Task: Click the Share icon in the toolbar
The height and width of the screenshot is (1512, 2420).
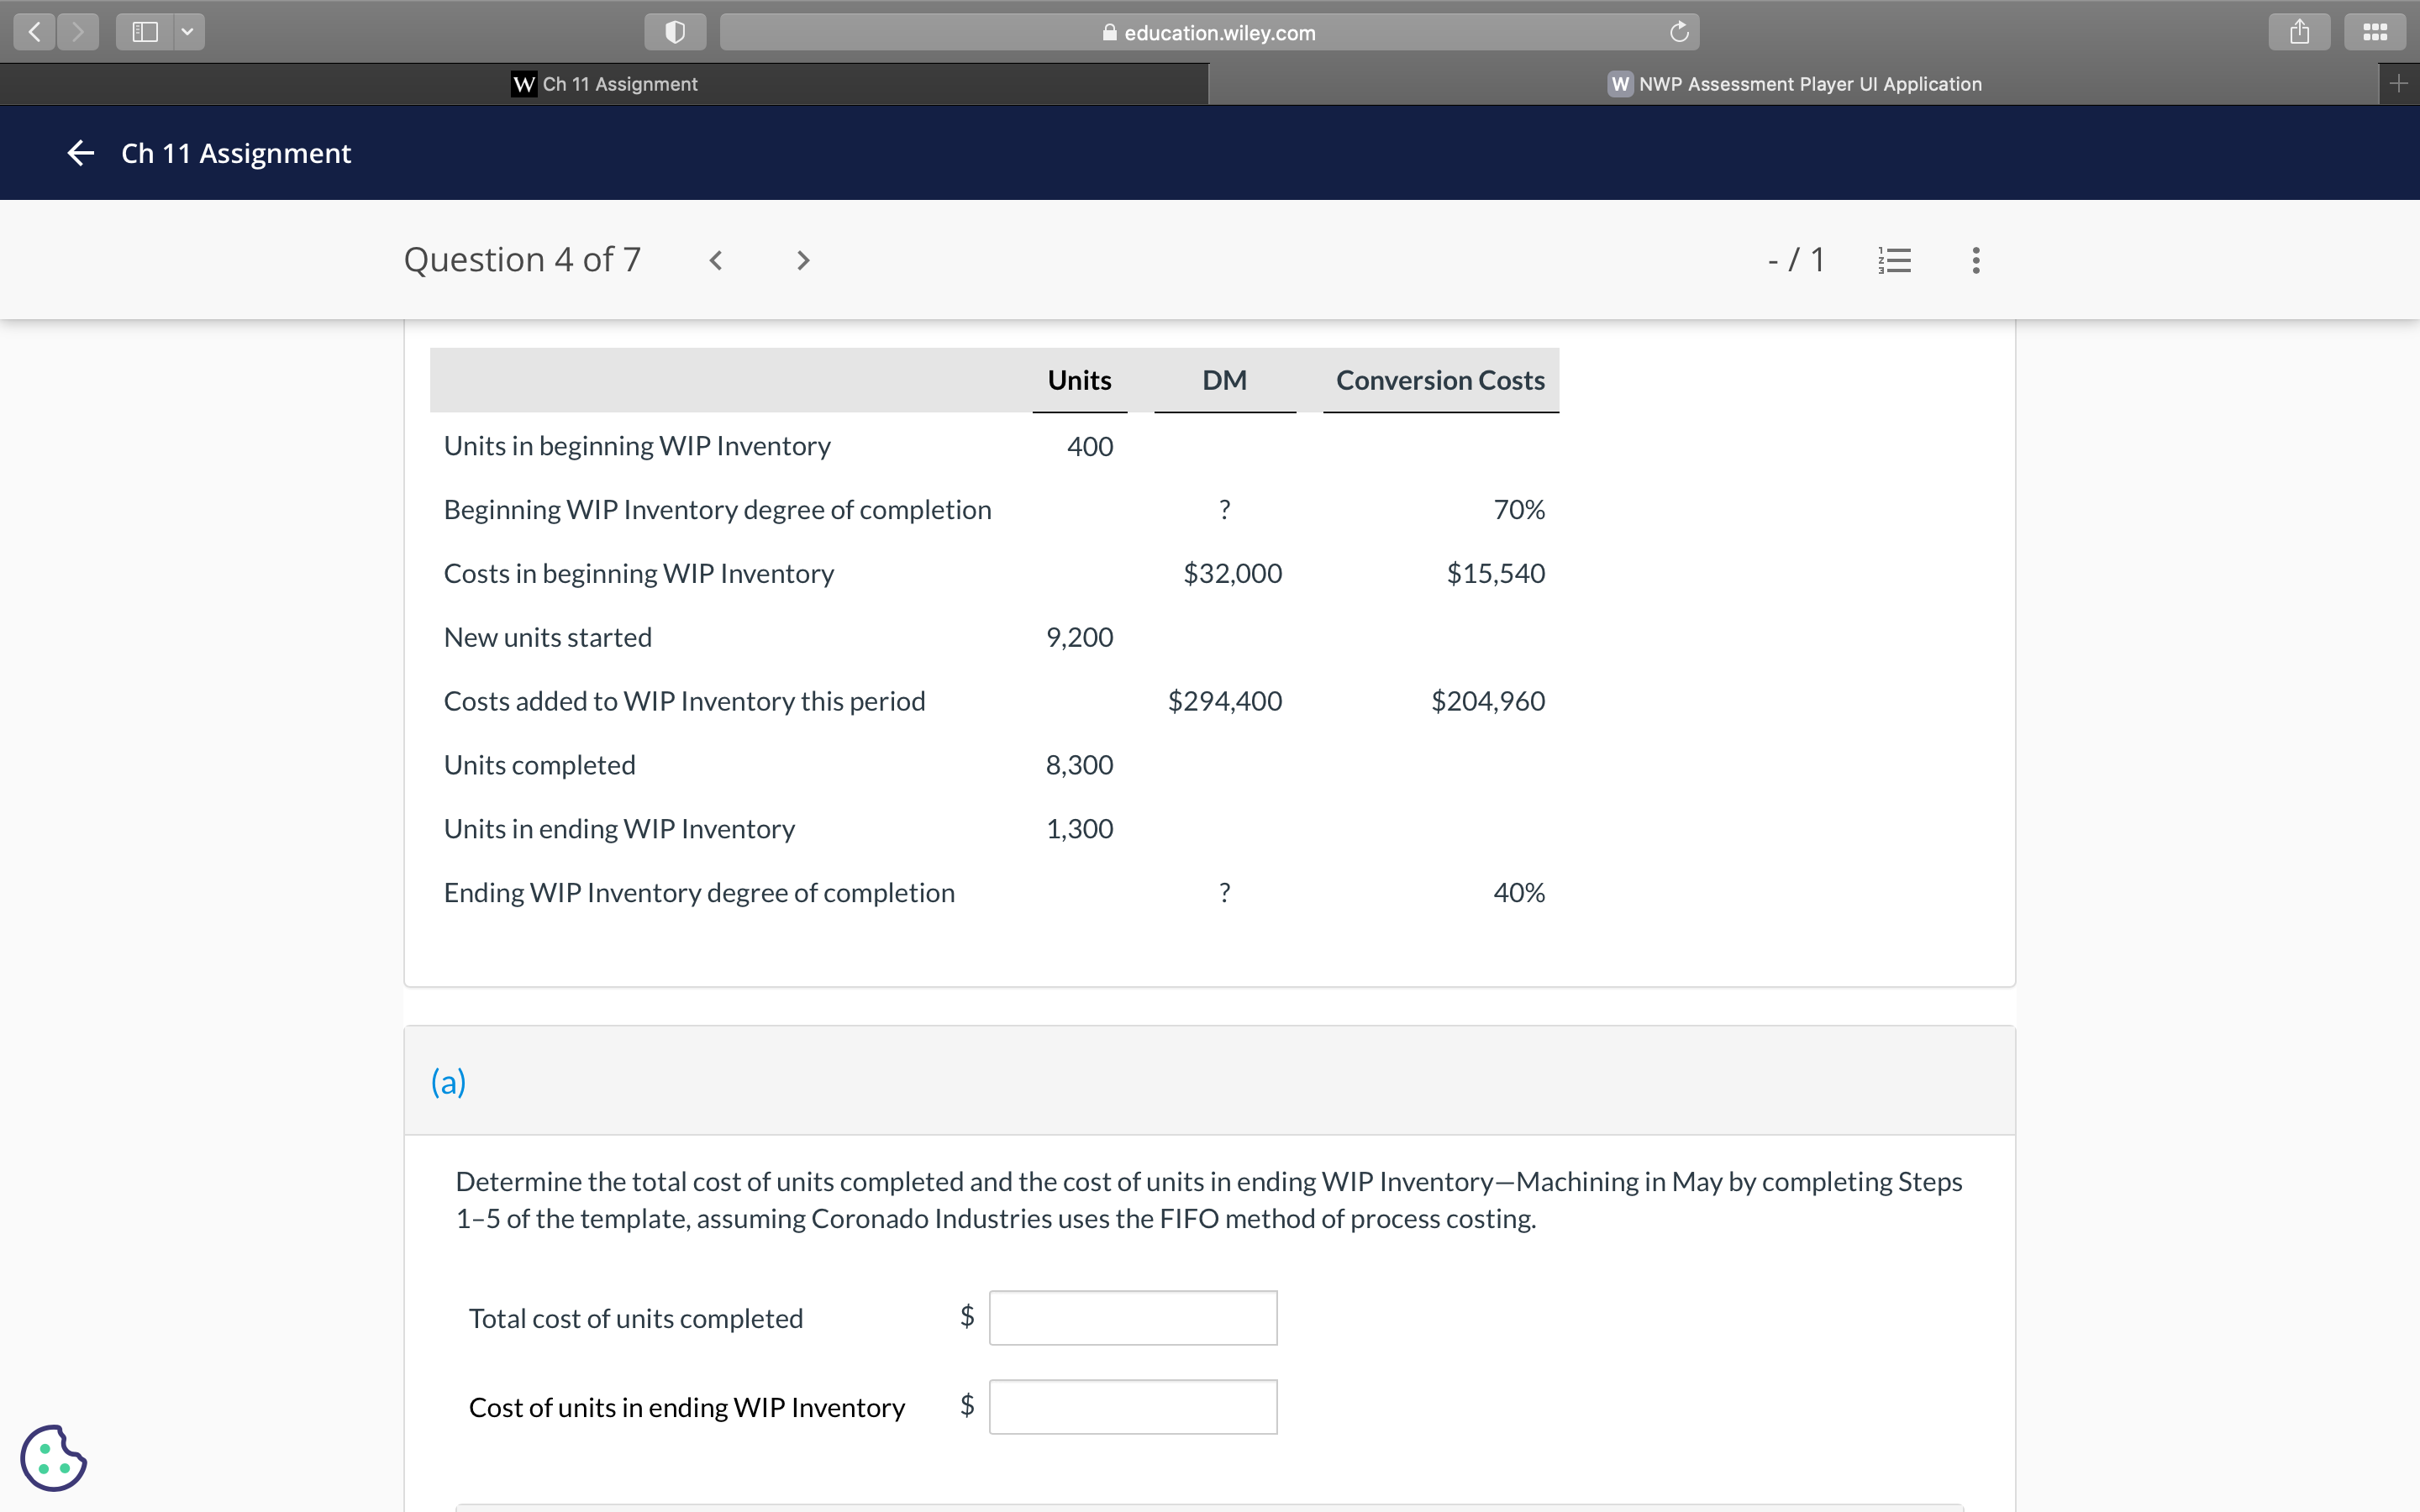Action: tap(2299, 31)
